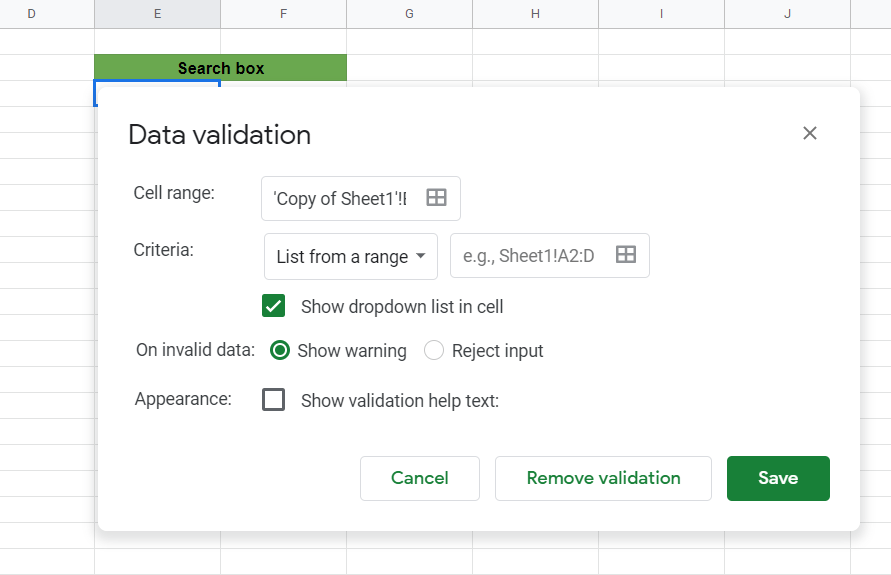This screenshot has height=575, width=891.
Task: Click the Cancel button
Action: [419, 478]
